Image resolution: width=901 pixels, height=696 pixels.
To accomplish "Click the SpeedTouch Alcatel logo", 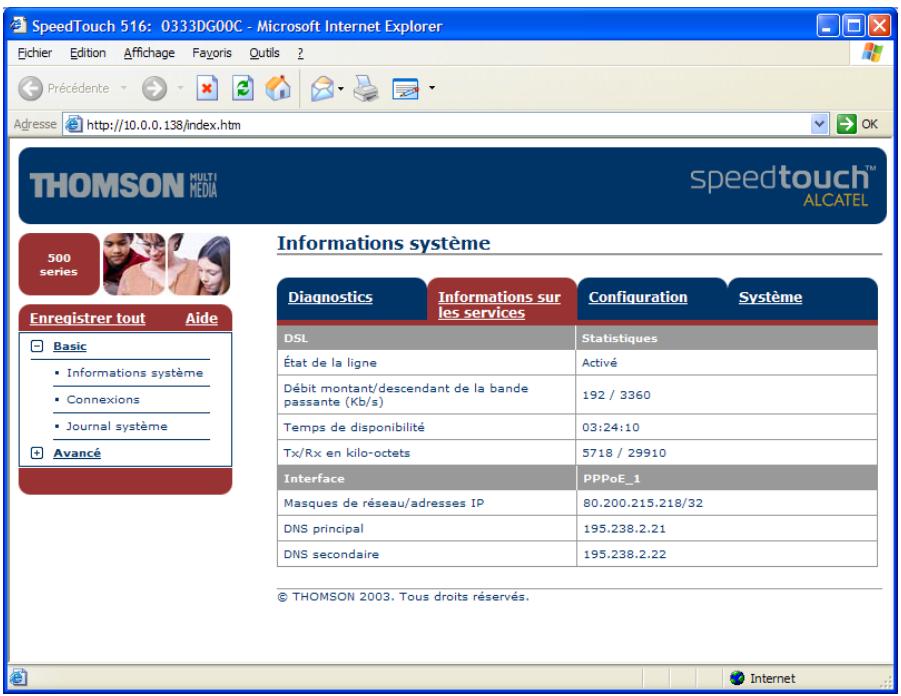I will coord(783,185).
